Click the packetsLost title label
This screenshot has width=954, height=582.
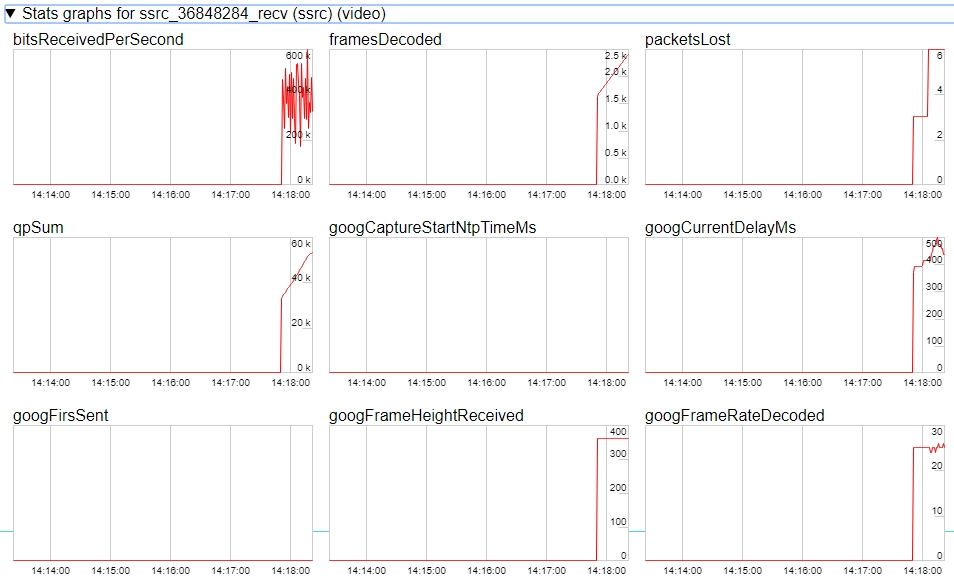pyautogui.click(x=688, y=40)
